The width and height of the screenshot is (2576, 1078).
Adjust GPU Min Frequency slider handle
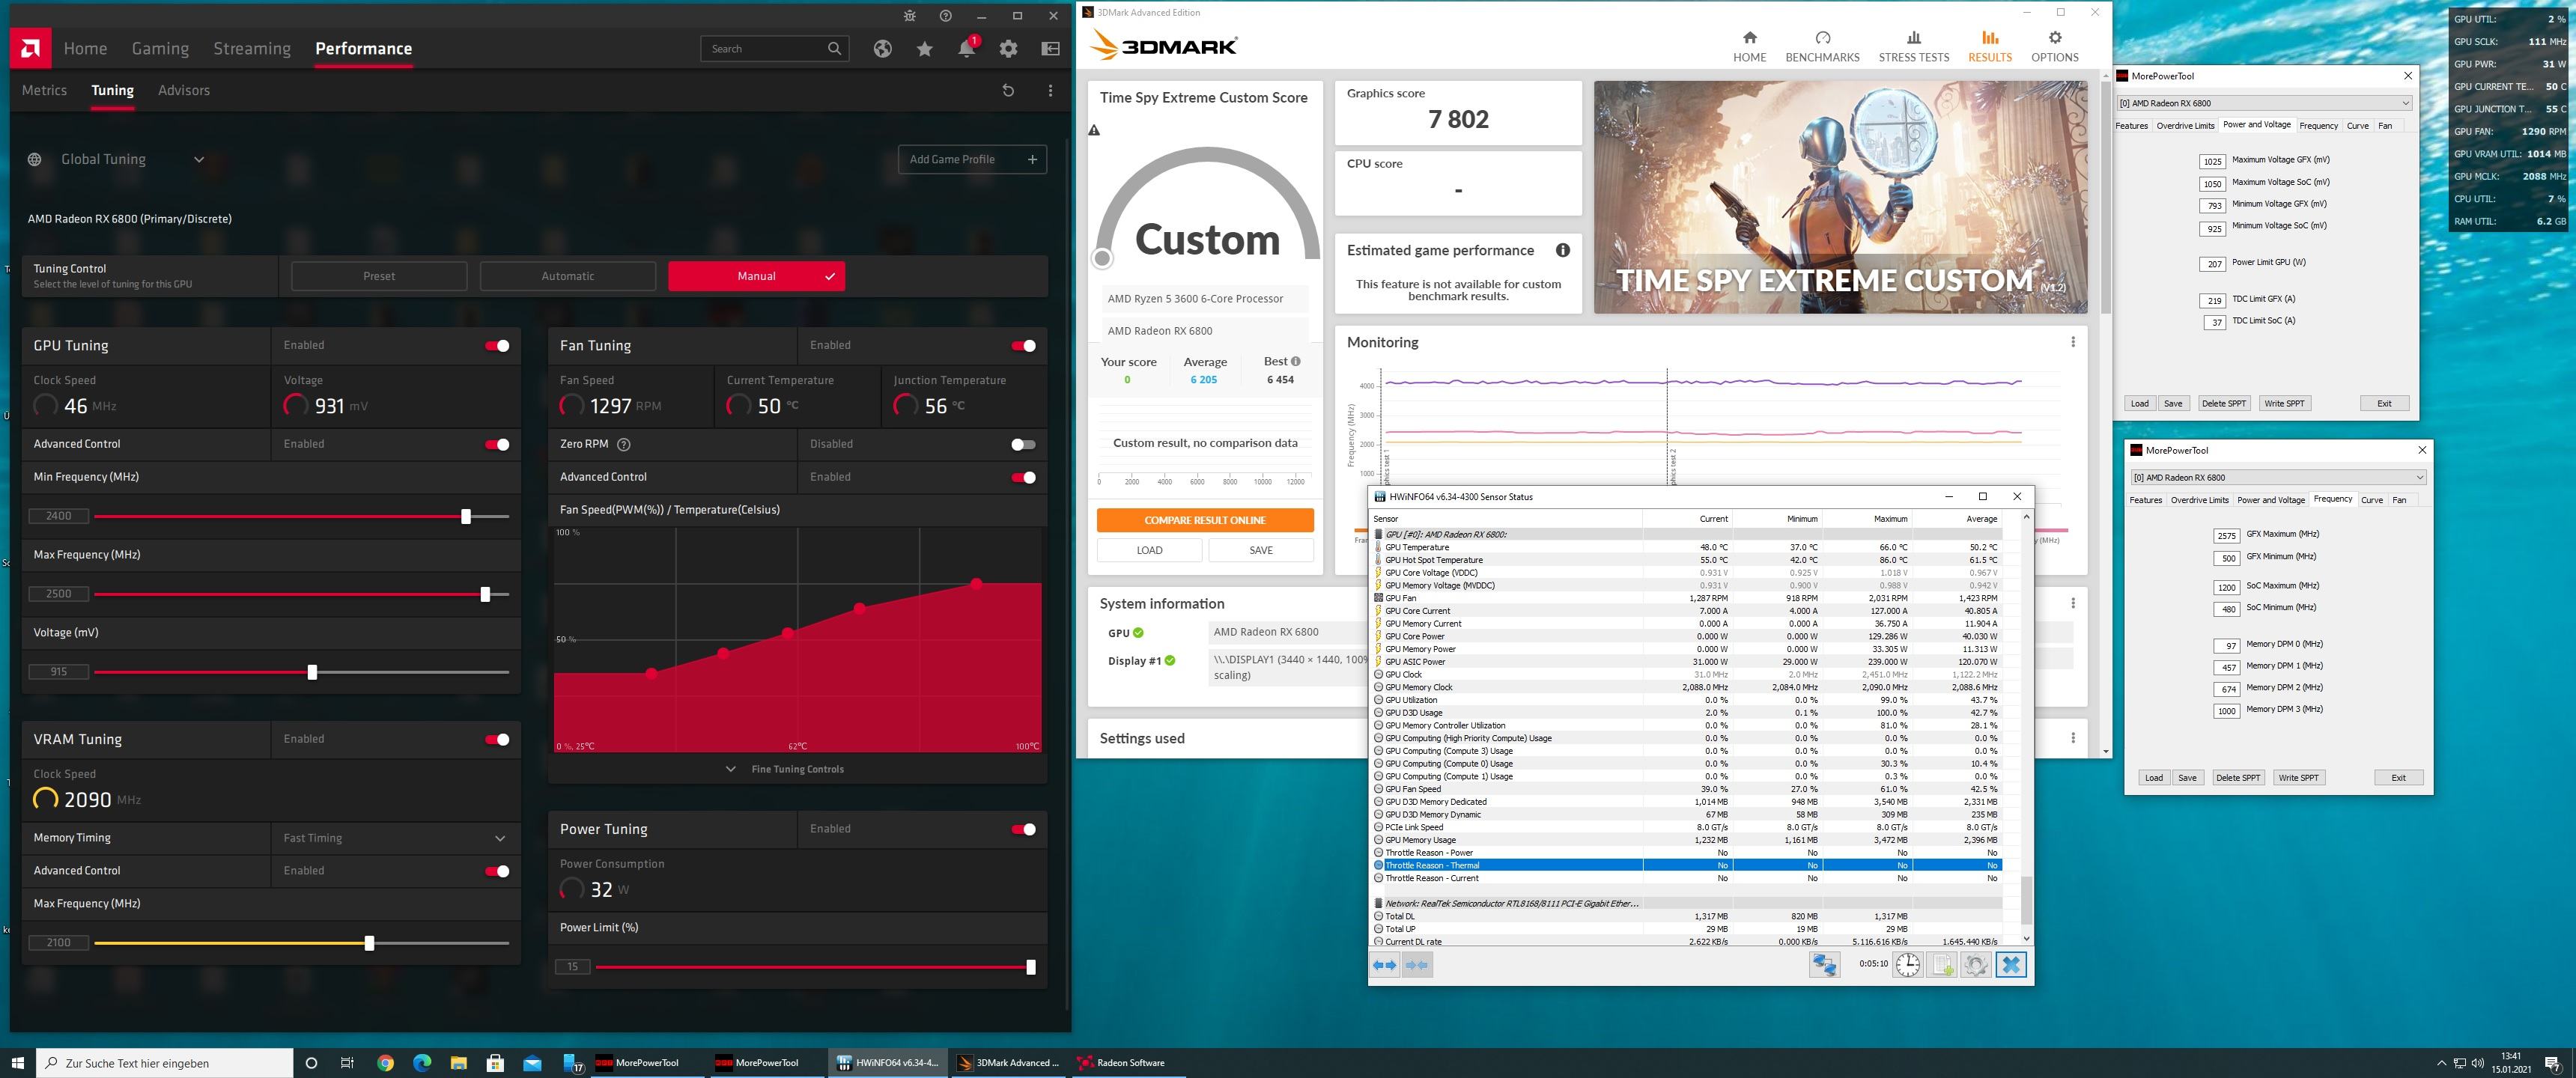466,517
